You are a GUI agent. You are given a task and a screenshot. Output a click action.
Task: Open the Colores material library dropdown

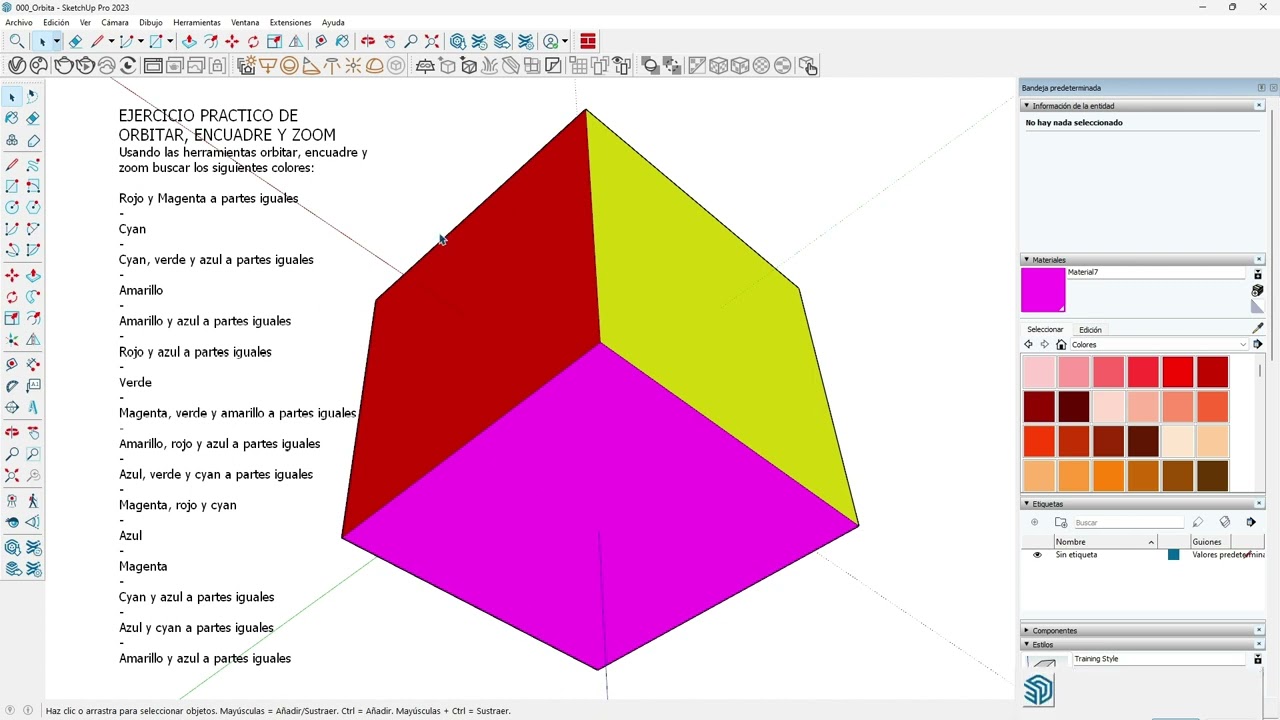1159,345
